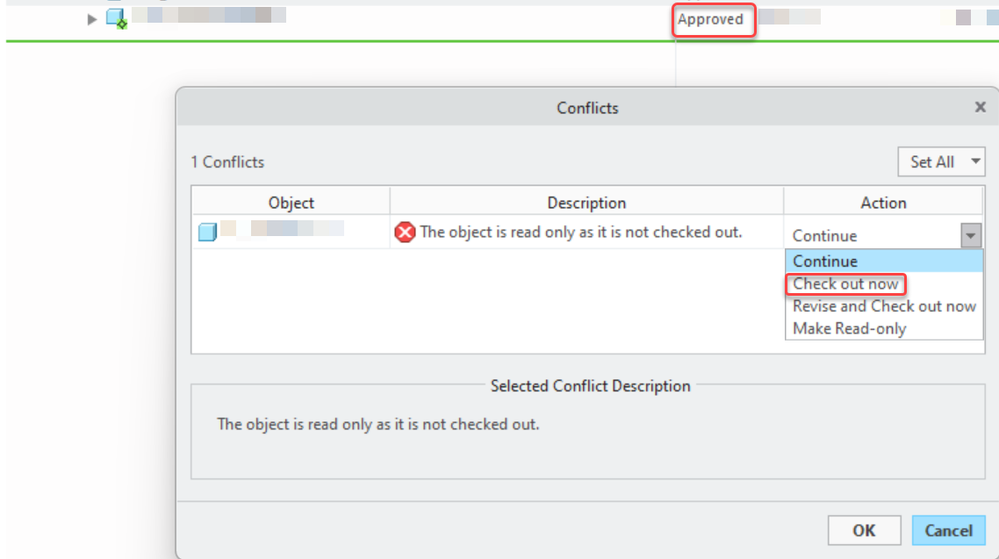Click the part icon in the conflict row
999x559 pixels.
(207, 232)
